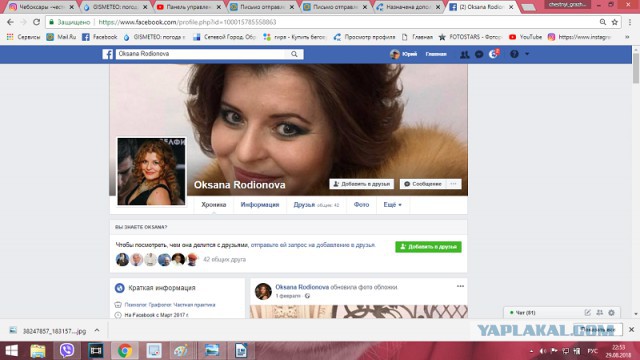Image resolution: width=640 pixels, height=360 pixels.
Task: Click volume icon in system tray
Action: click(542, 351)
